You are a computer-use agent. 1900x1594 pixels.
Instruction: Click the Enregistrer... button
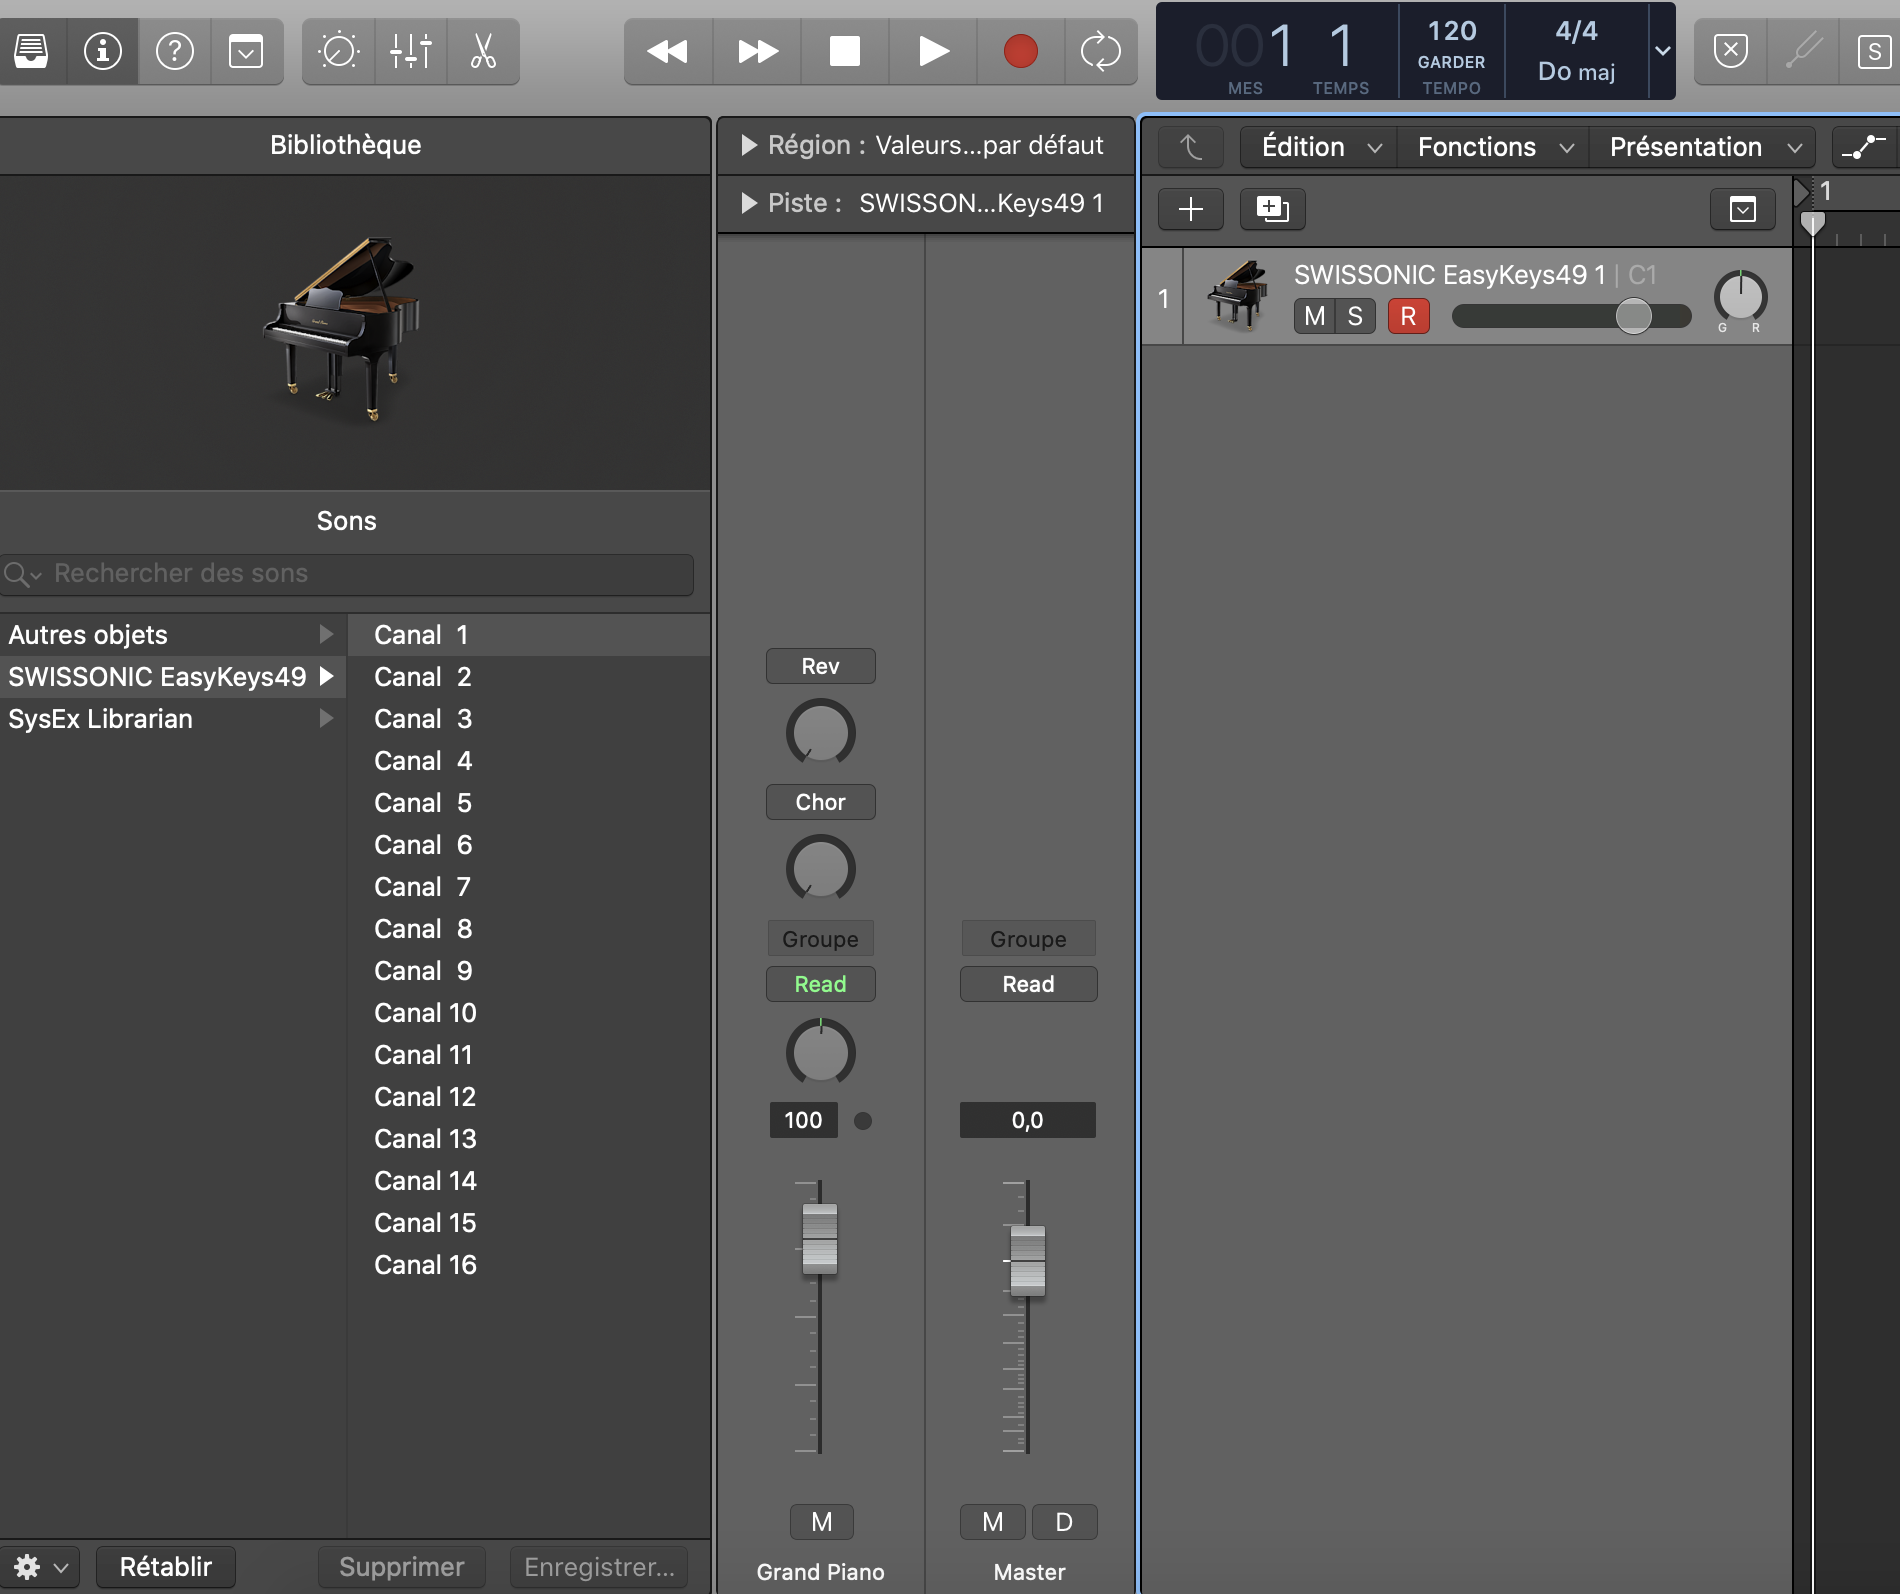pyautogui.click(x=599, y=1567)
